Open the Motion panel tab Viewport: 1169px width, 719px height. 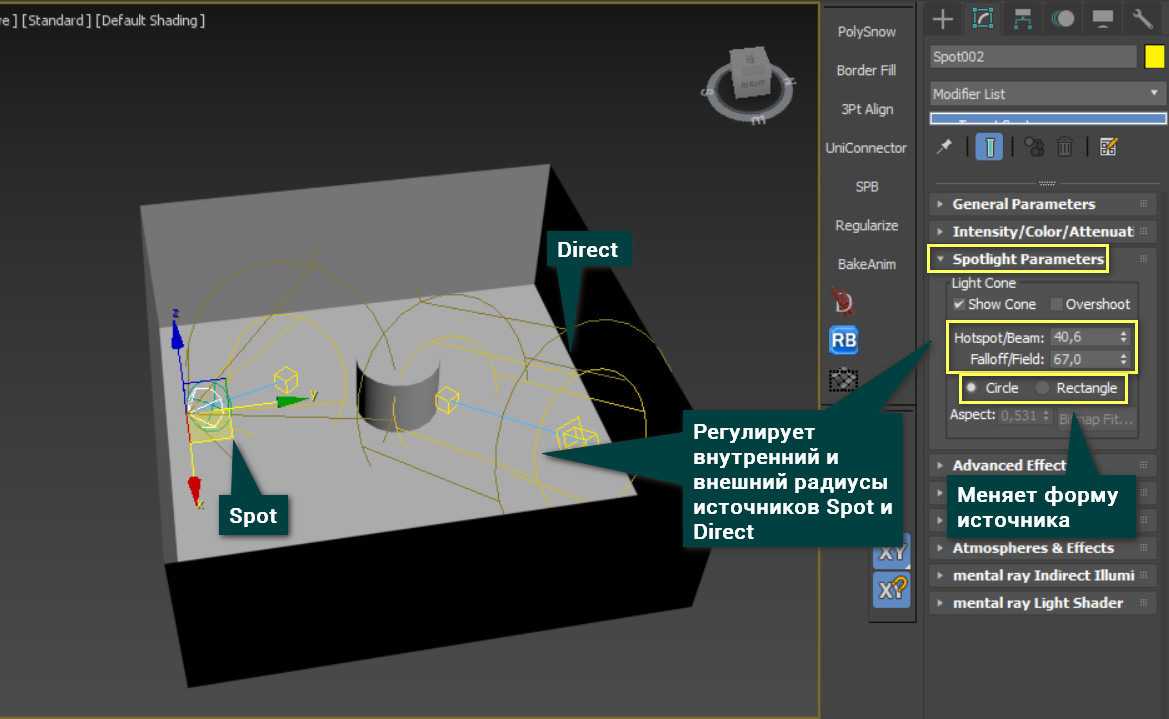pos(1063,18)
